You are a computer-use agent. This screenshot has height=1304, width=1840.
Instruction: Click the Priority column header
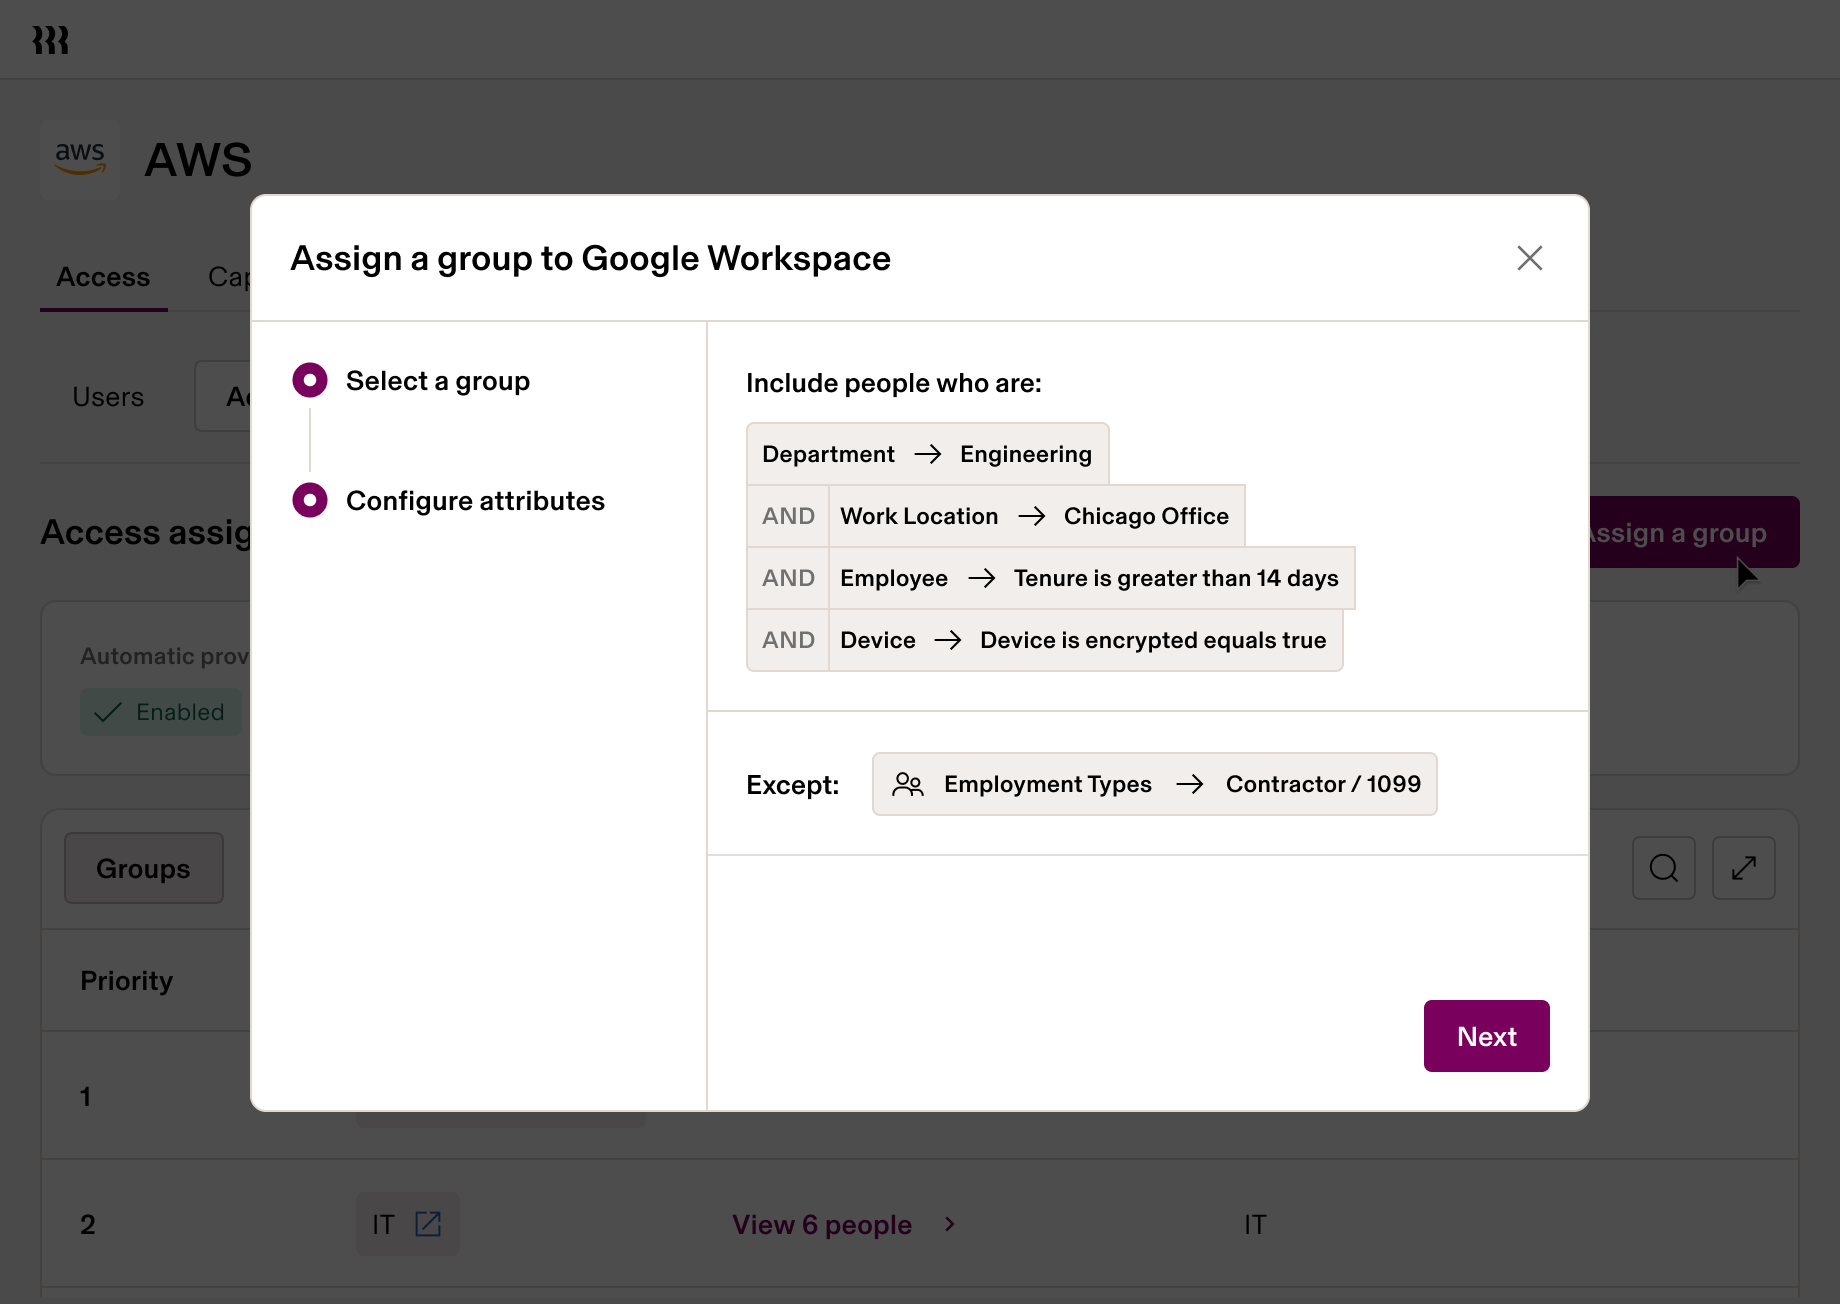tap(127, 981)
